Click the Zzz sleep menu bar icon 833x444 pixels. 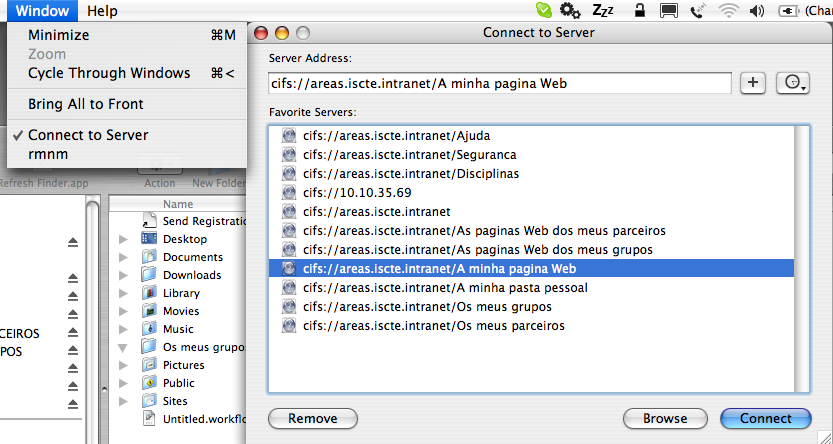[x=603, y=10]
